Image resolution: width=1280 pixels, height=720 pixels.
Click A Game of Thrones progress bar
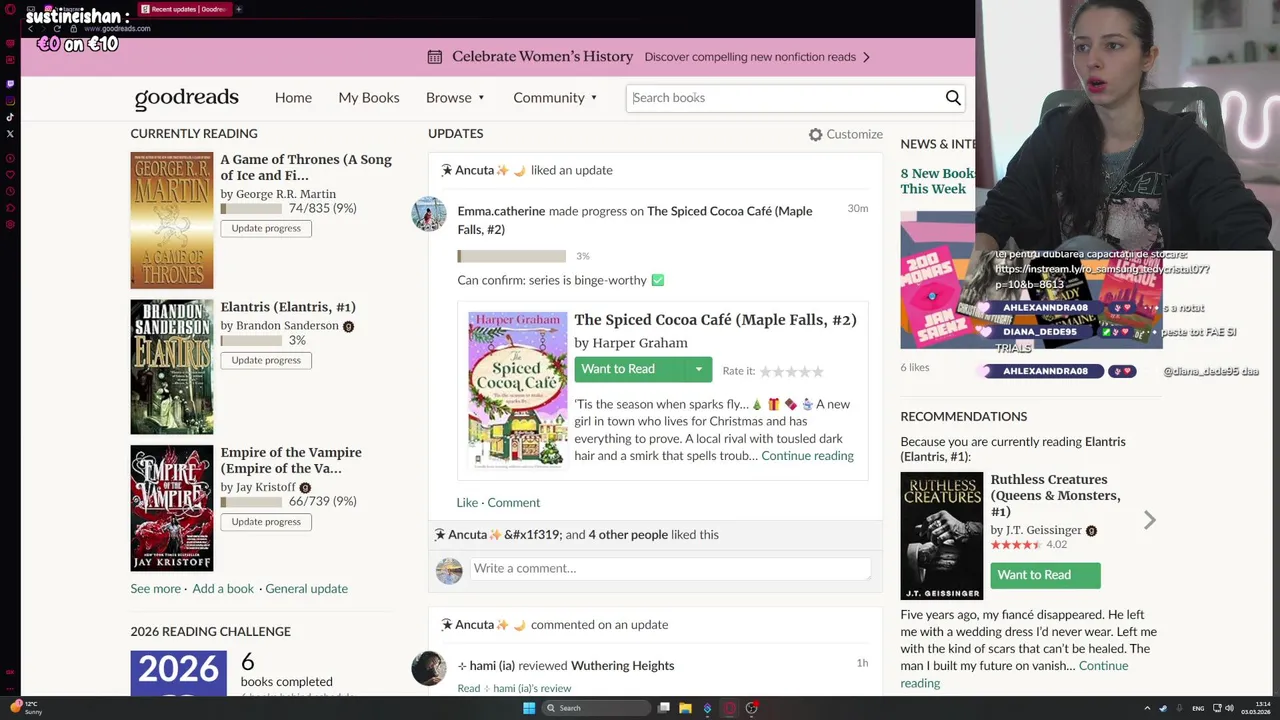point(251,209)
